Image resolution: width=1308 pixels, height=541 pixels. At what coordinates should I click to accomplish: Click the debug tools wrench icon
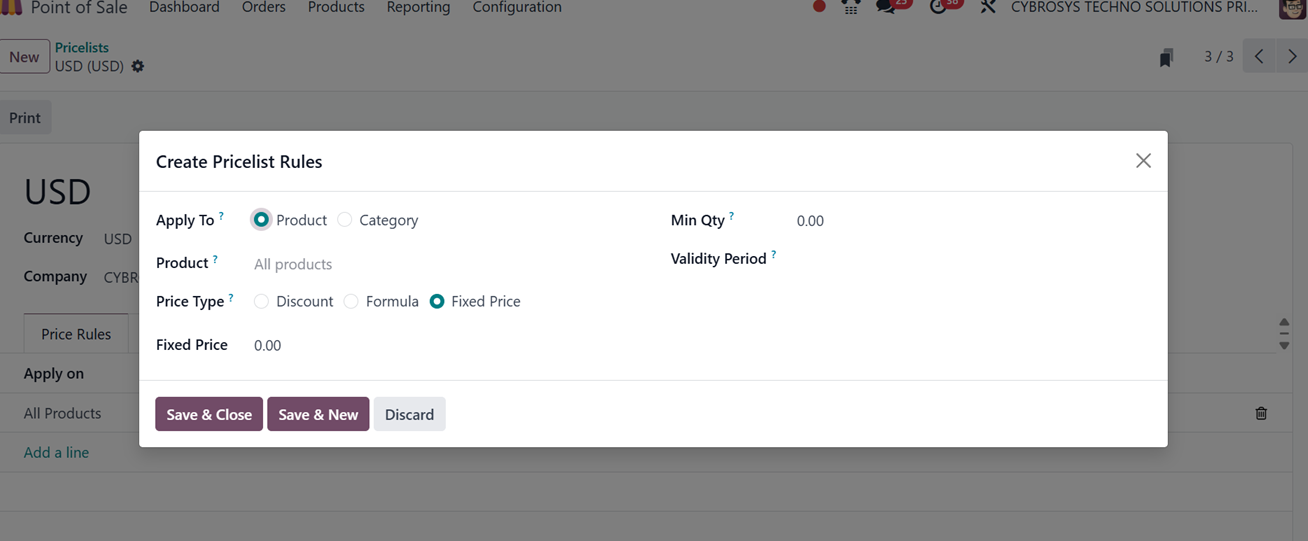pyautogui.click(x=988, y=7)
